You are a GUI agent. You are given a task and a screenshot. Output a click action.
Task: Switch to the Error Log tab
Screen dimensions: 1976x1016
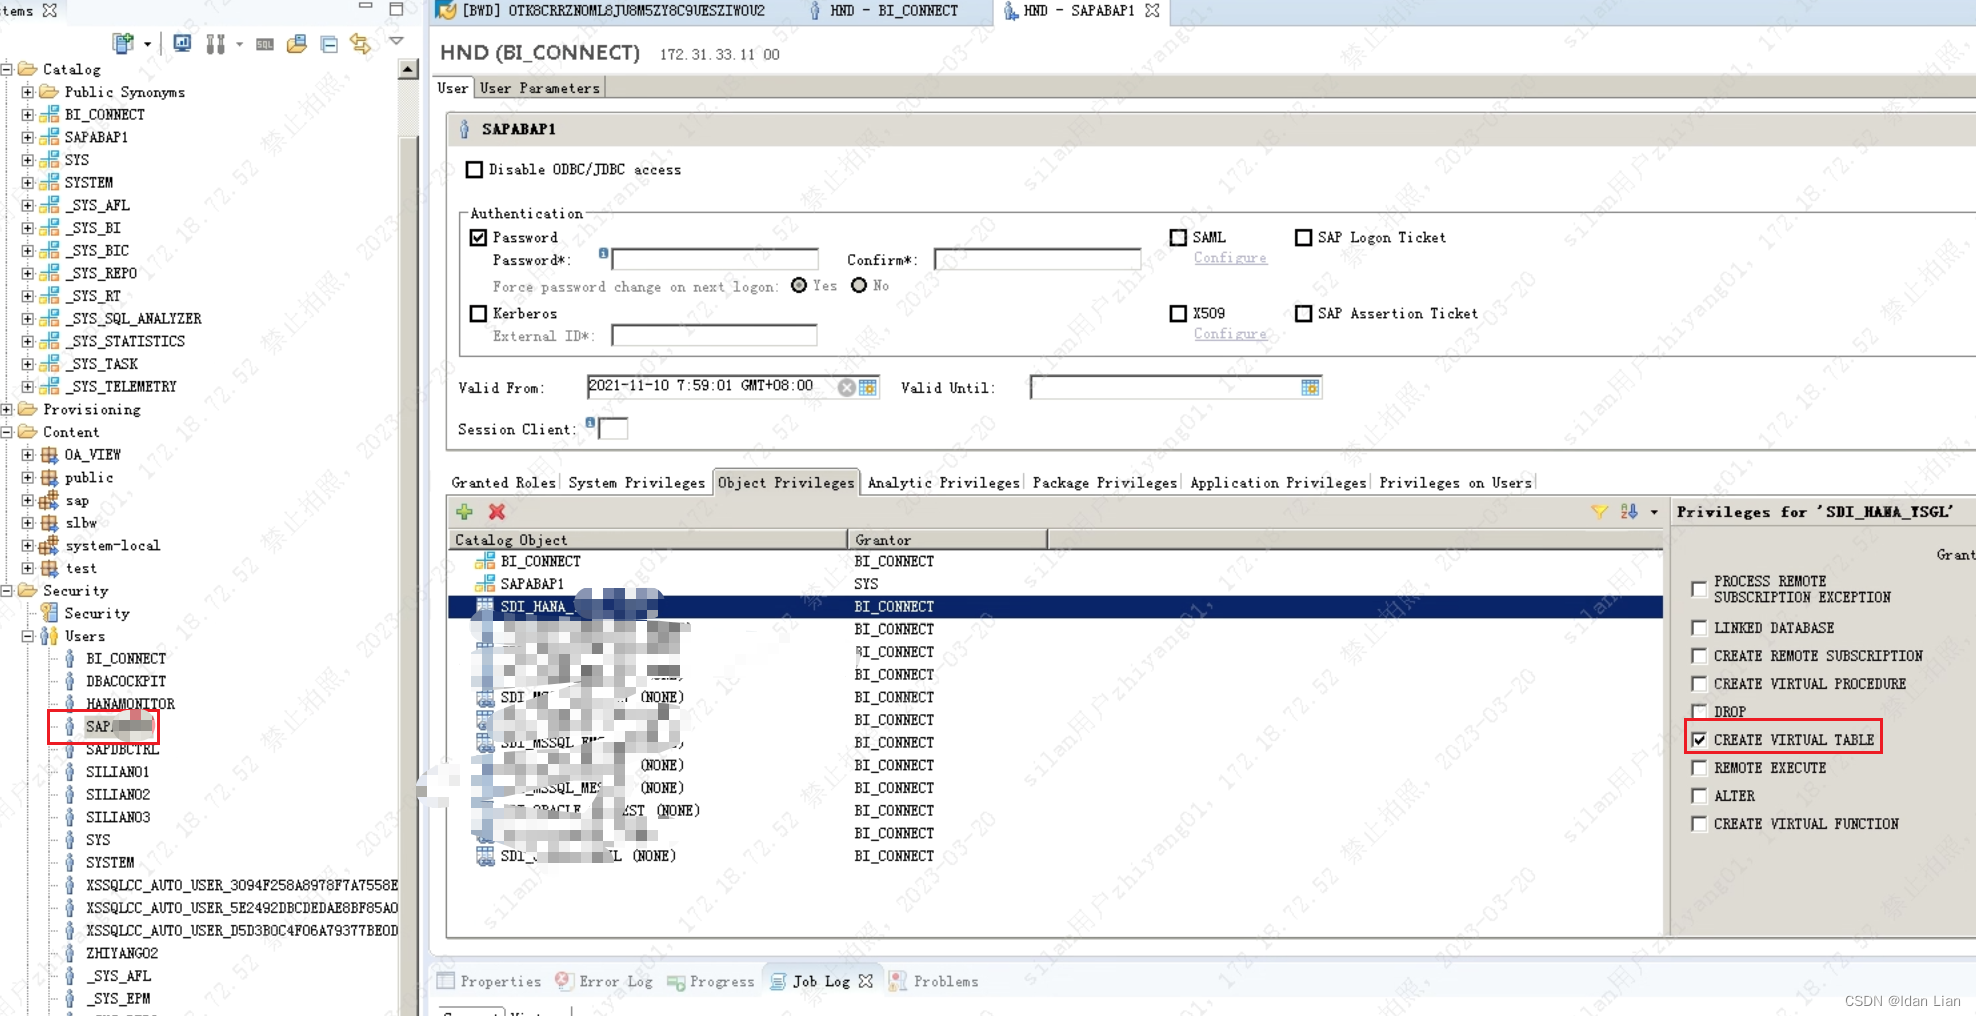click(x=614, y=981)
